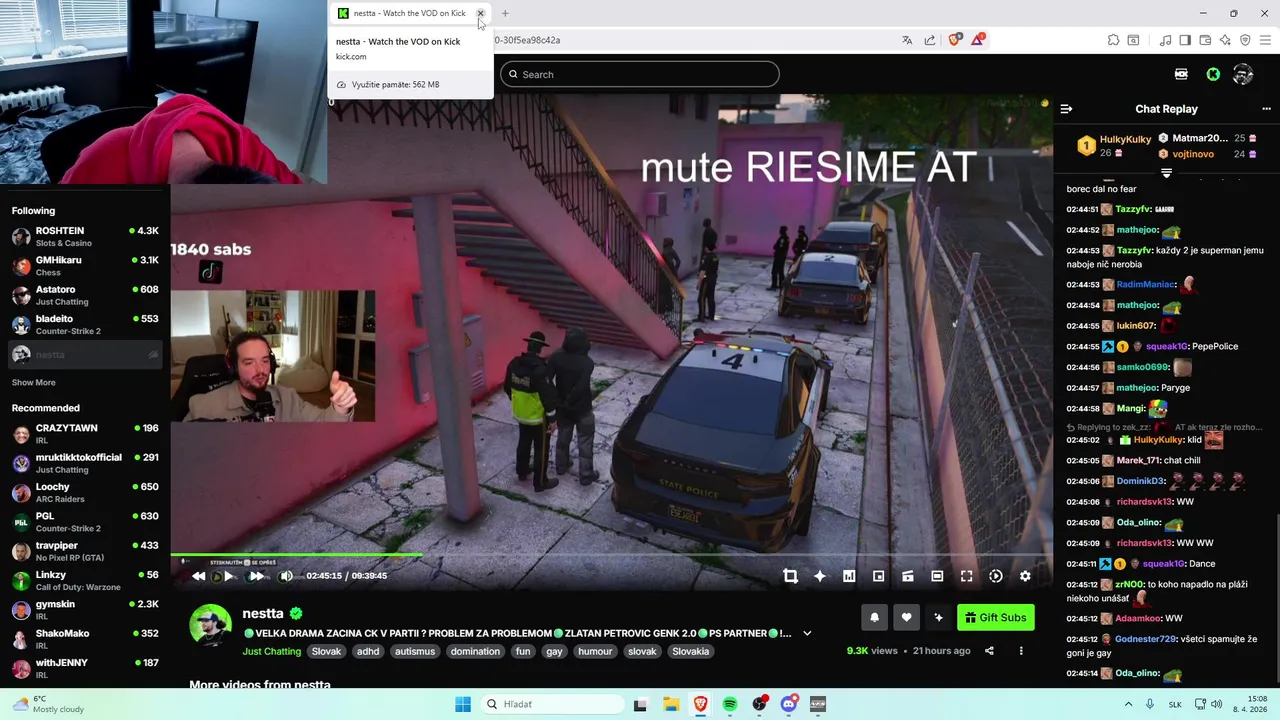Open browser extensions puzzle icon
The width and height of the screenshot is (1280, 720).
1113,40
